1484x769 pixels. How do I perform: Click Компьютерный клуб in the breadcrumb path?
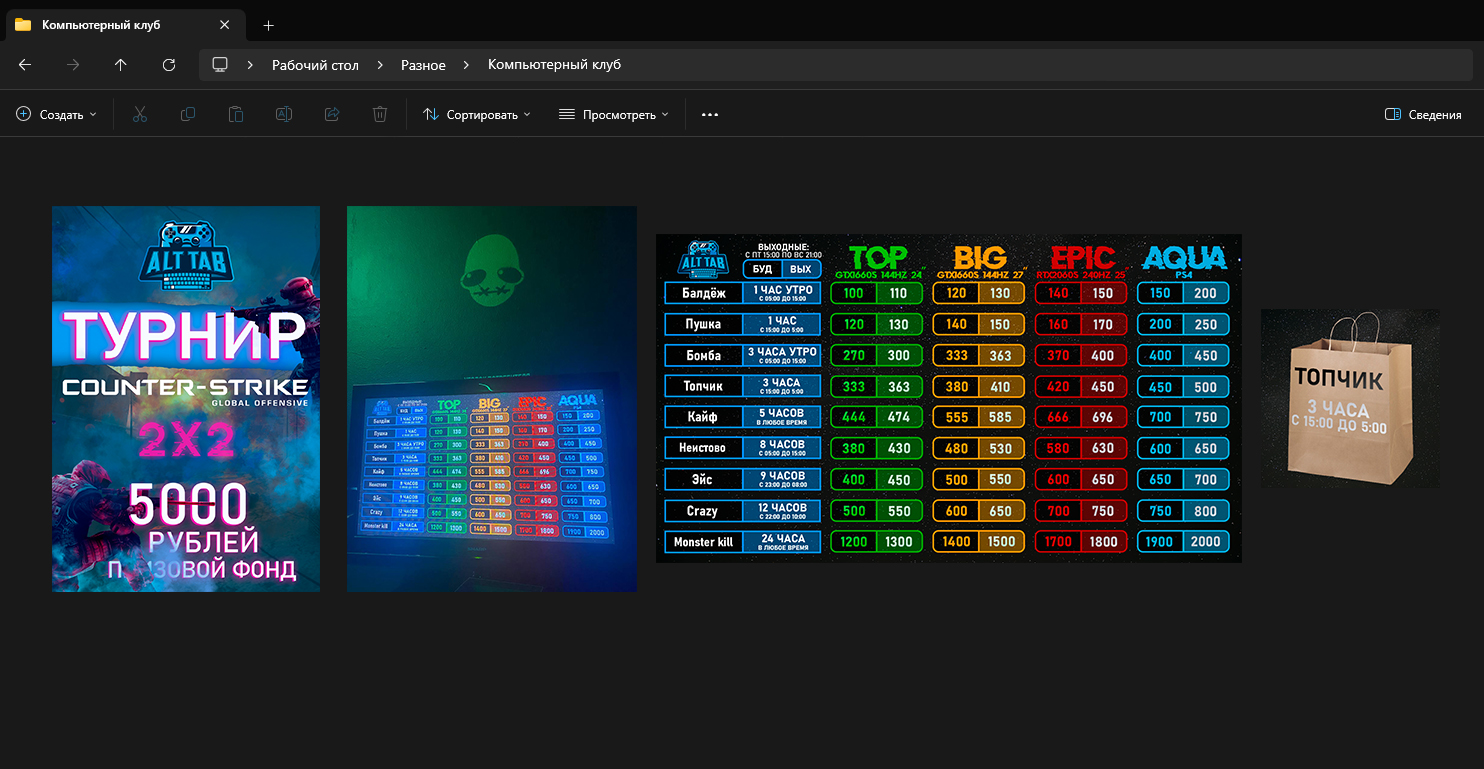554,65
